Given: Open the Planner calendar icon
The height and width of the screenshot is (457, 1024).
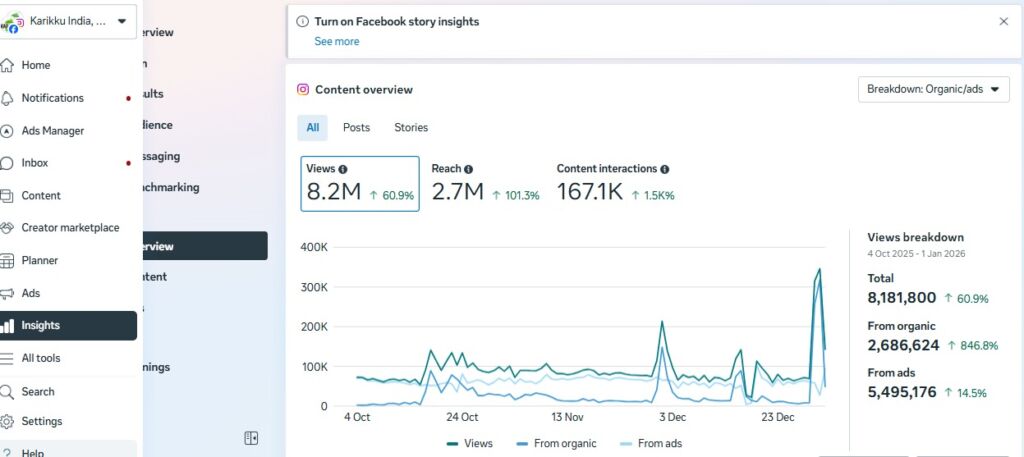Looking at the screenshot, I should [8, 261].
